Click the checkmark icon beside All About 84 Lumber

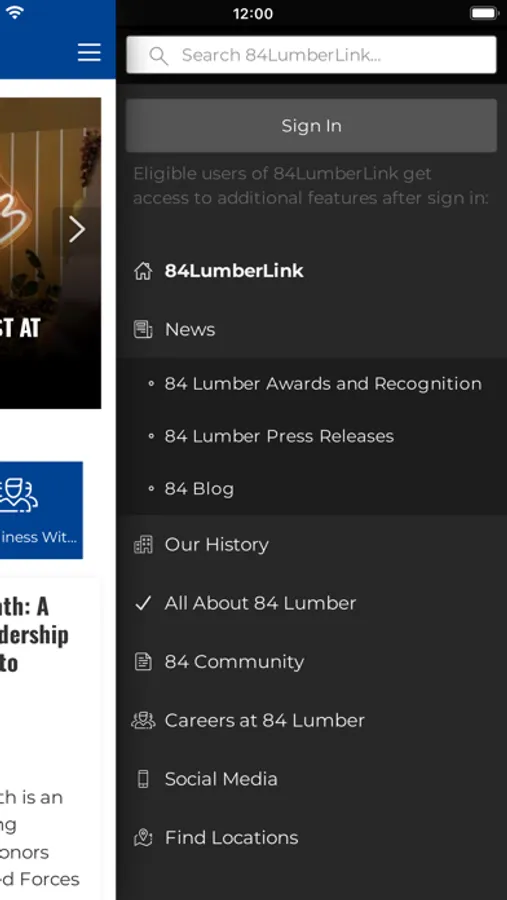[143, 603]
